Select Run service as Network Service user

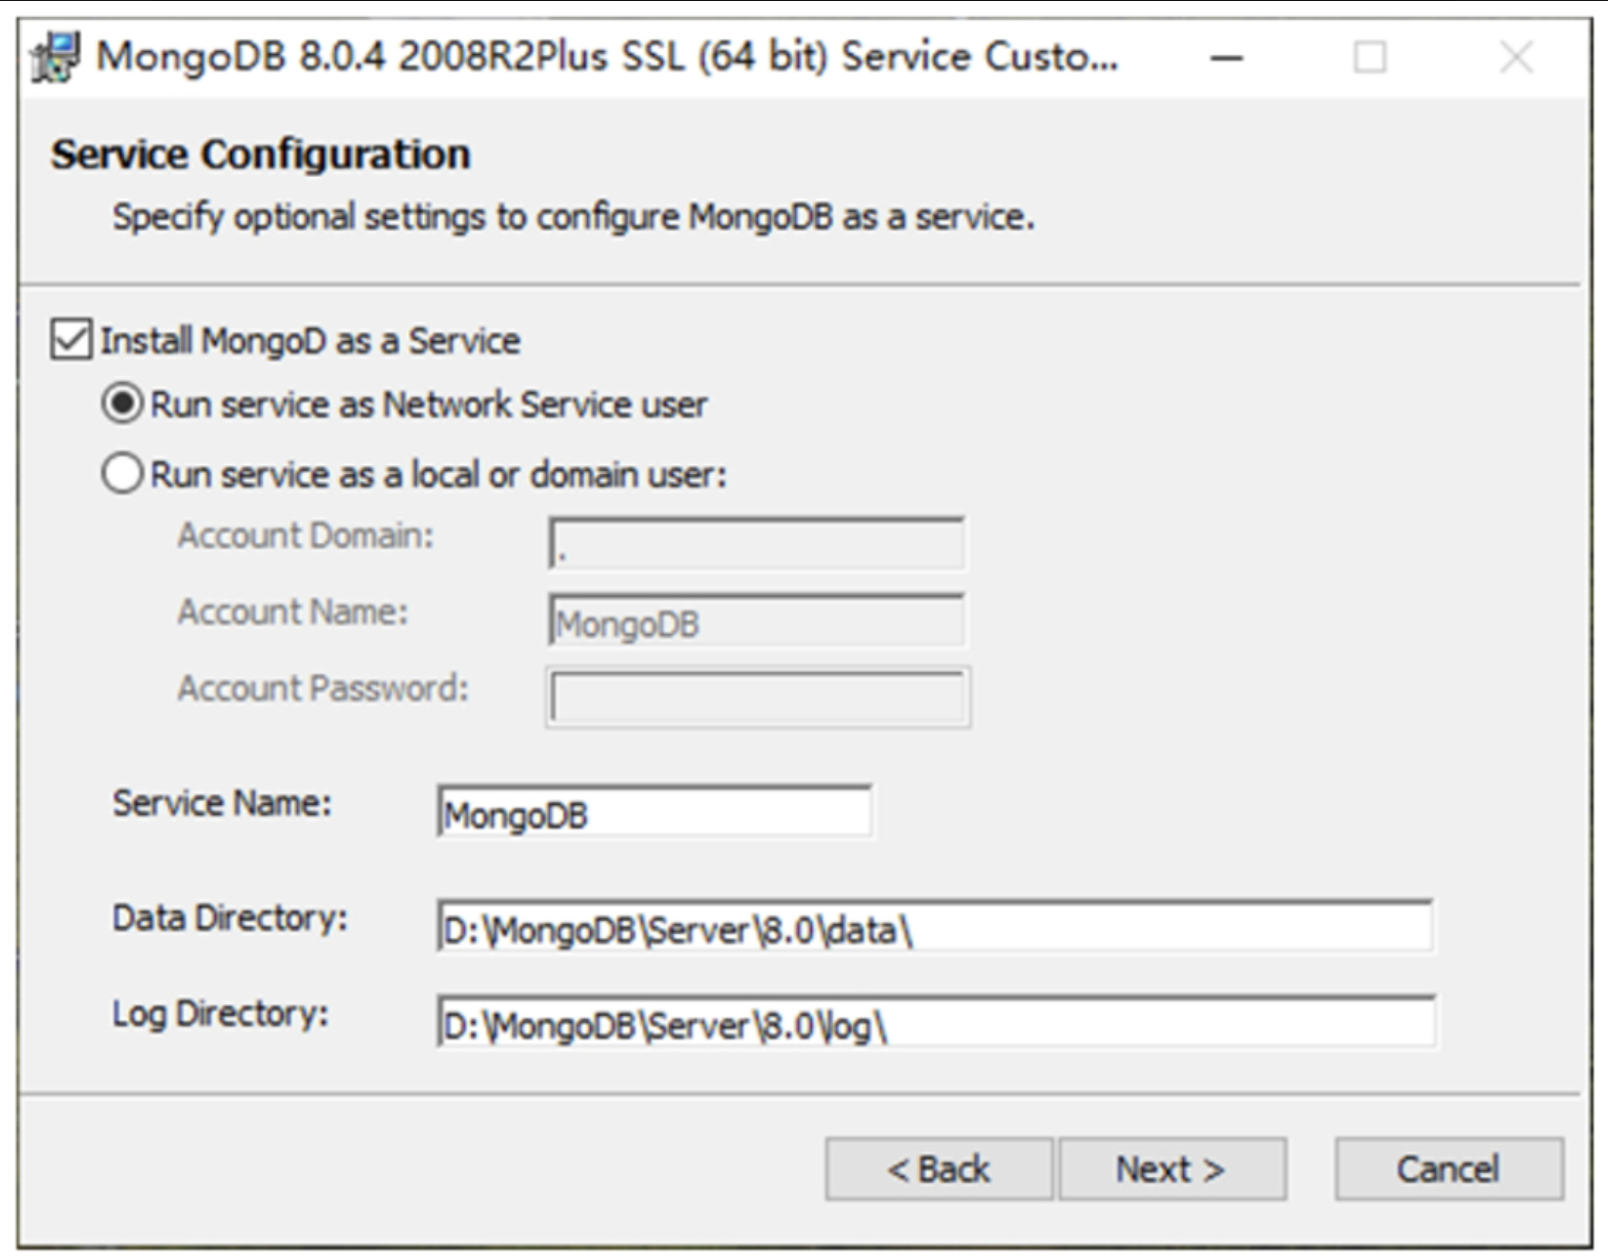pos(122,404)
